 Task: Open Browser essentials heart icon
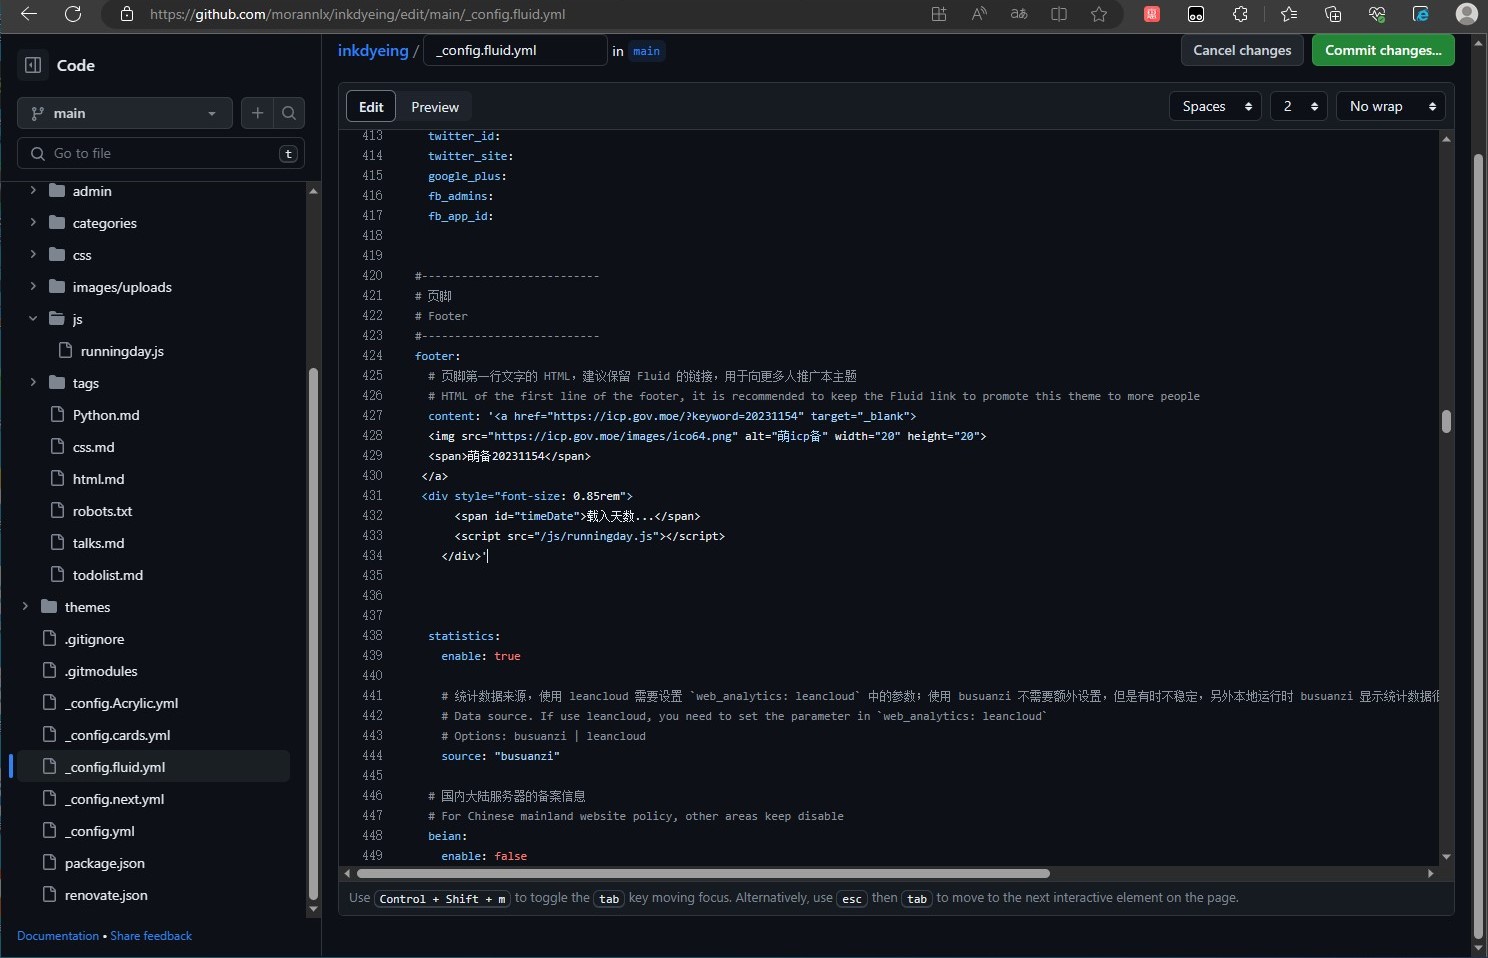pyautogui.click(x=1377, y=14)
